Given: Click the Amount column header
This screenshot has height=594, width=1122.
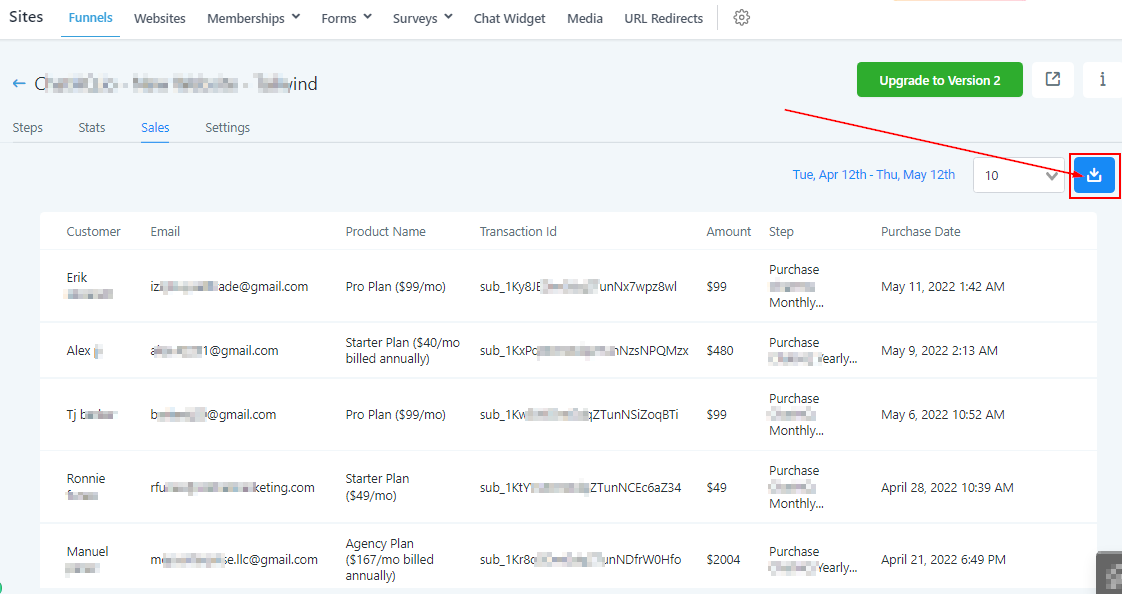Looking at the screenshot, I should (x=728, y=231).
